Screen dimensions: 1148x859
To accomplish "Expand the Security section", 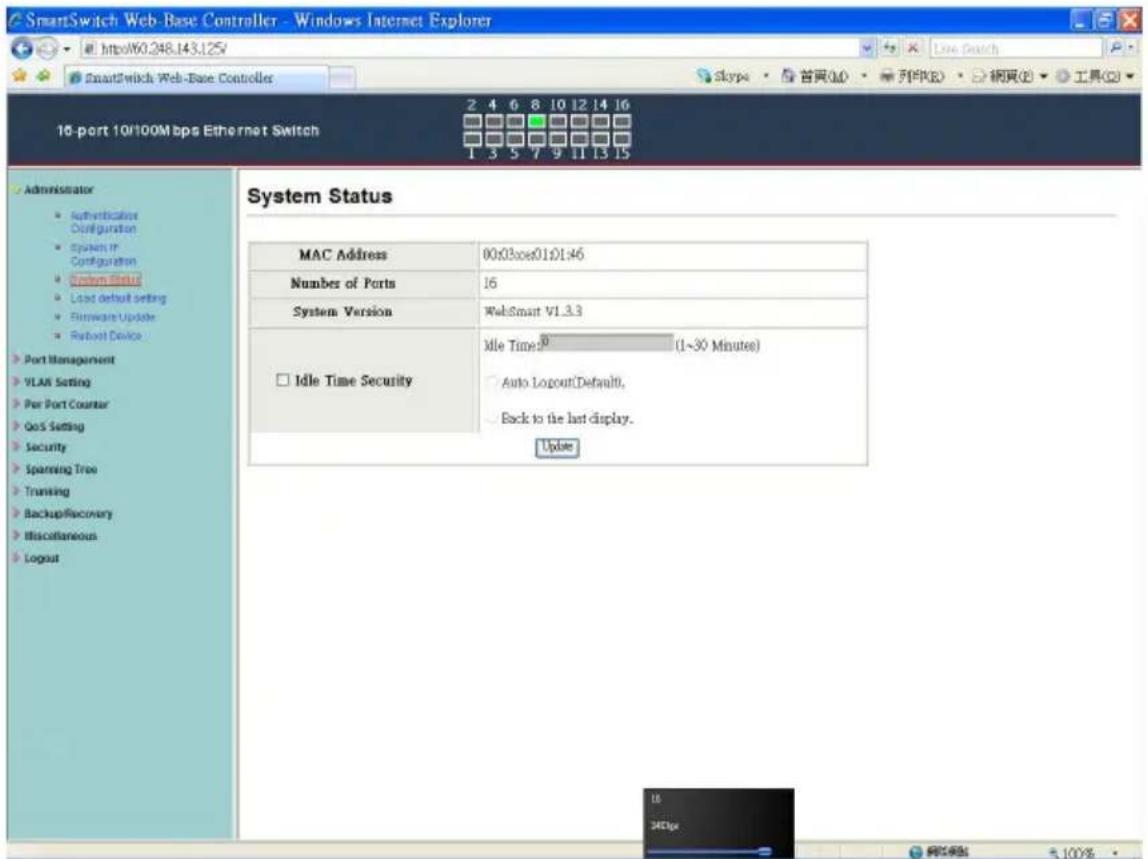I will pos(45,447).
